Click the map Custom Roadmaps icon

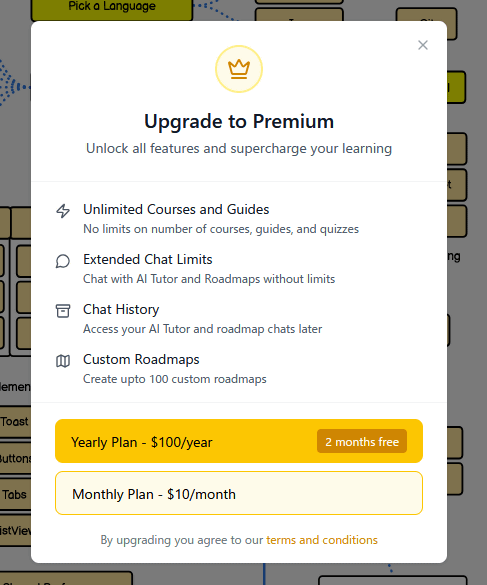click(63, 361)
